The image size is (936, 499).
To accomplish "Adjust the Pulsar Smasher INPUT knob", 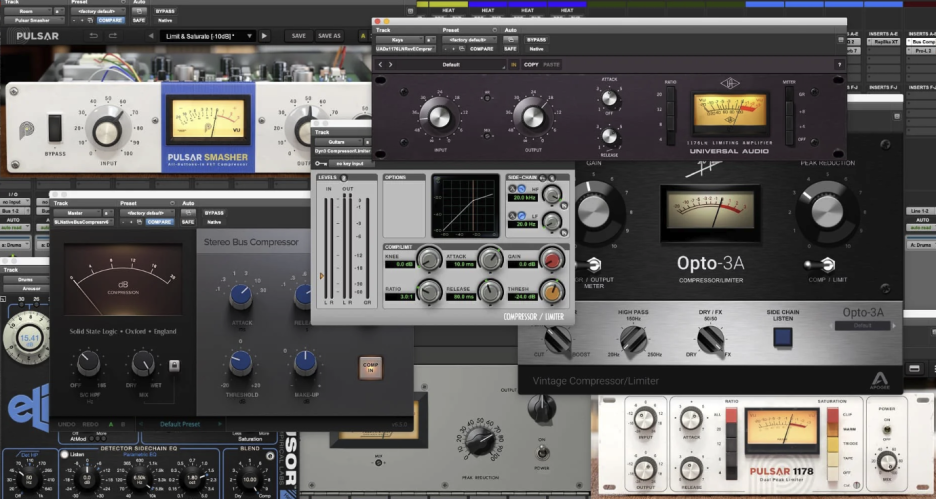I will [x=107, y=130].
